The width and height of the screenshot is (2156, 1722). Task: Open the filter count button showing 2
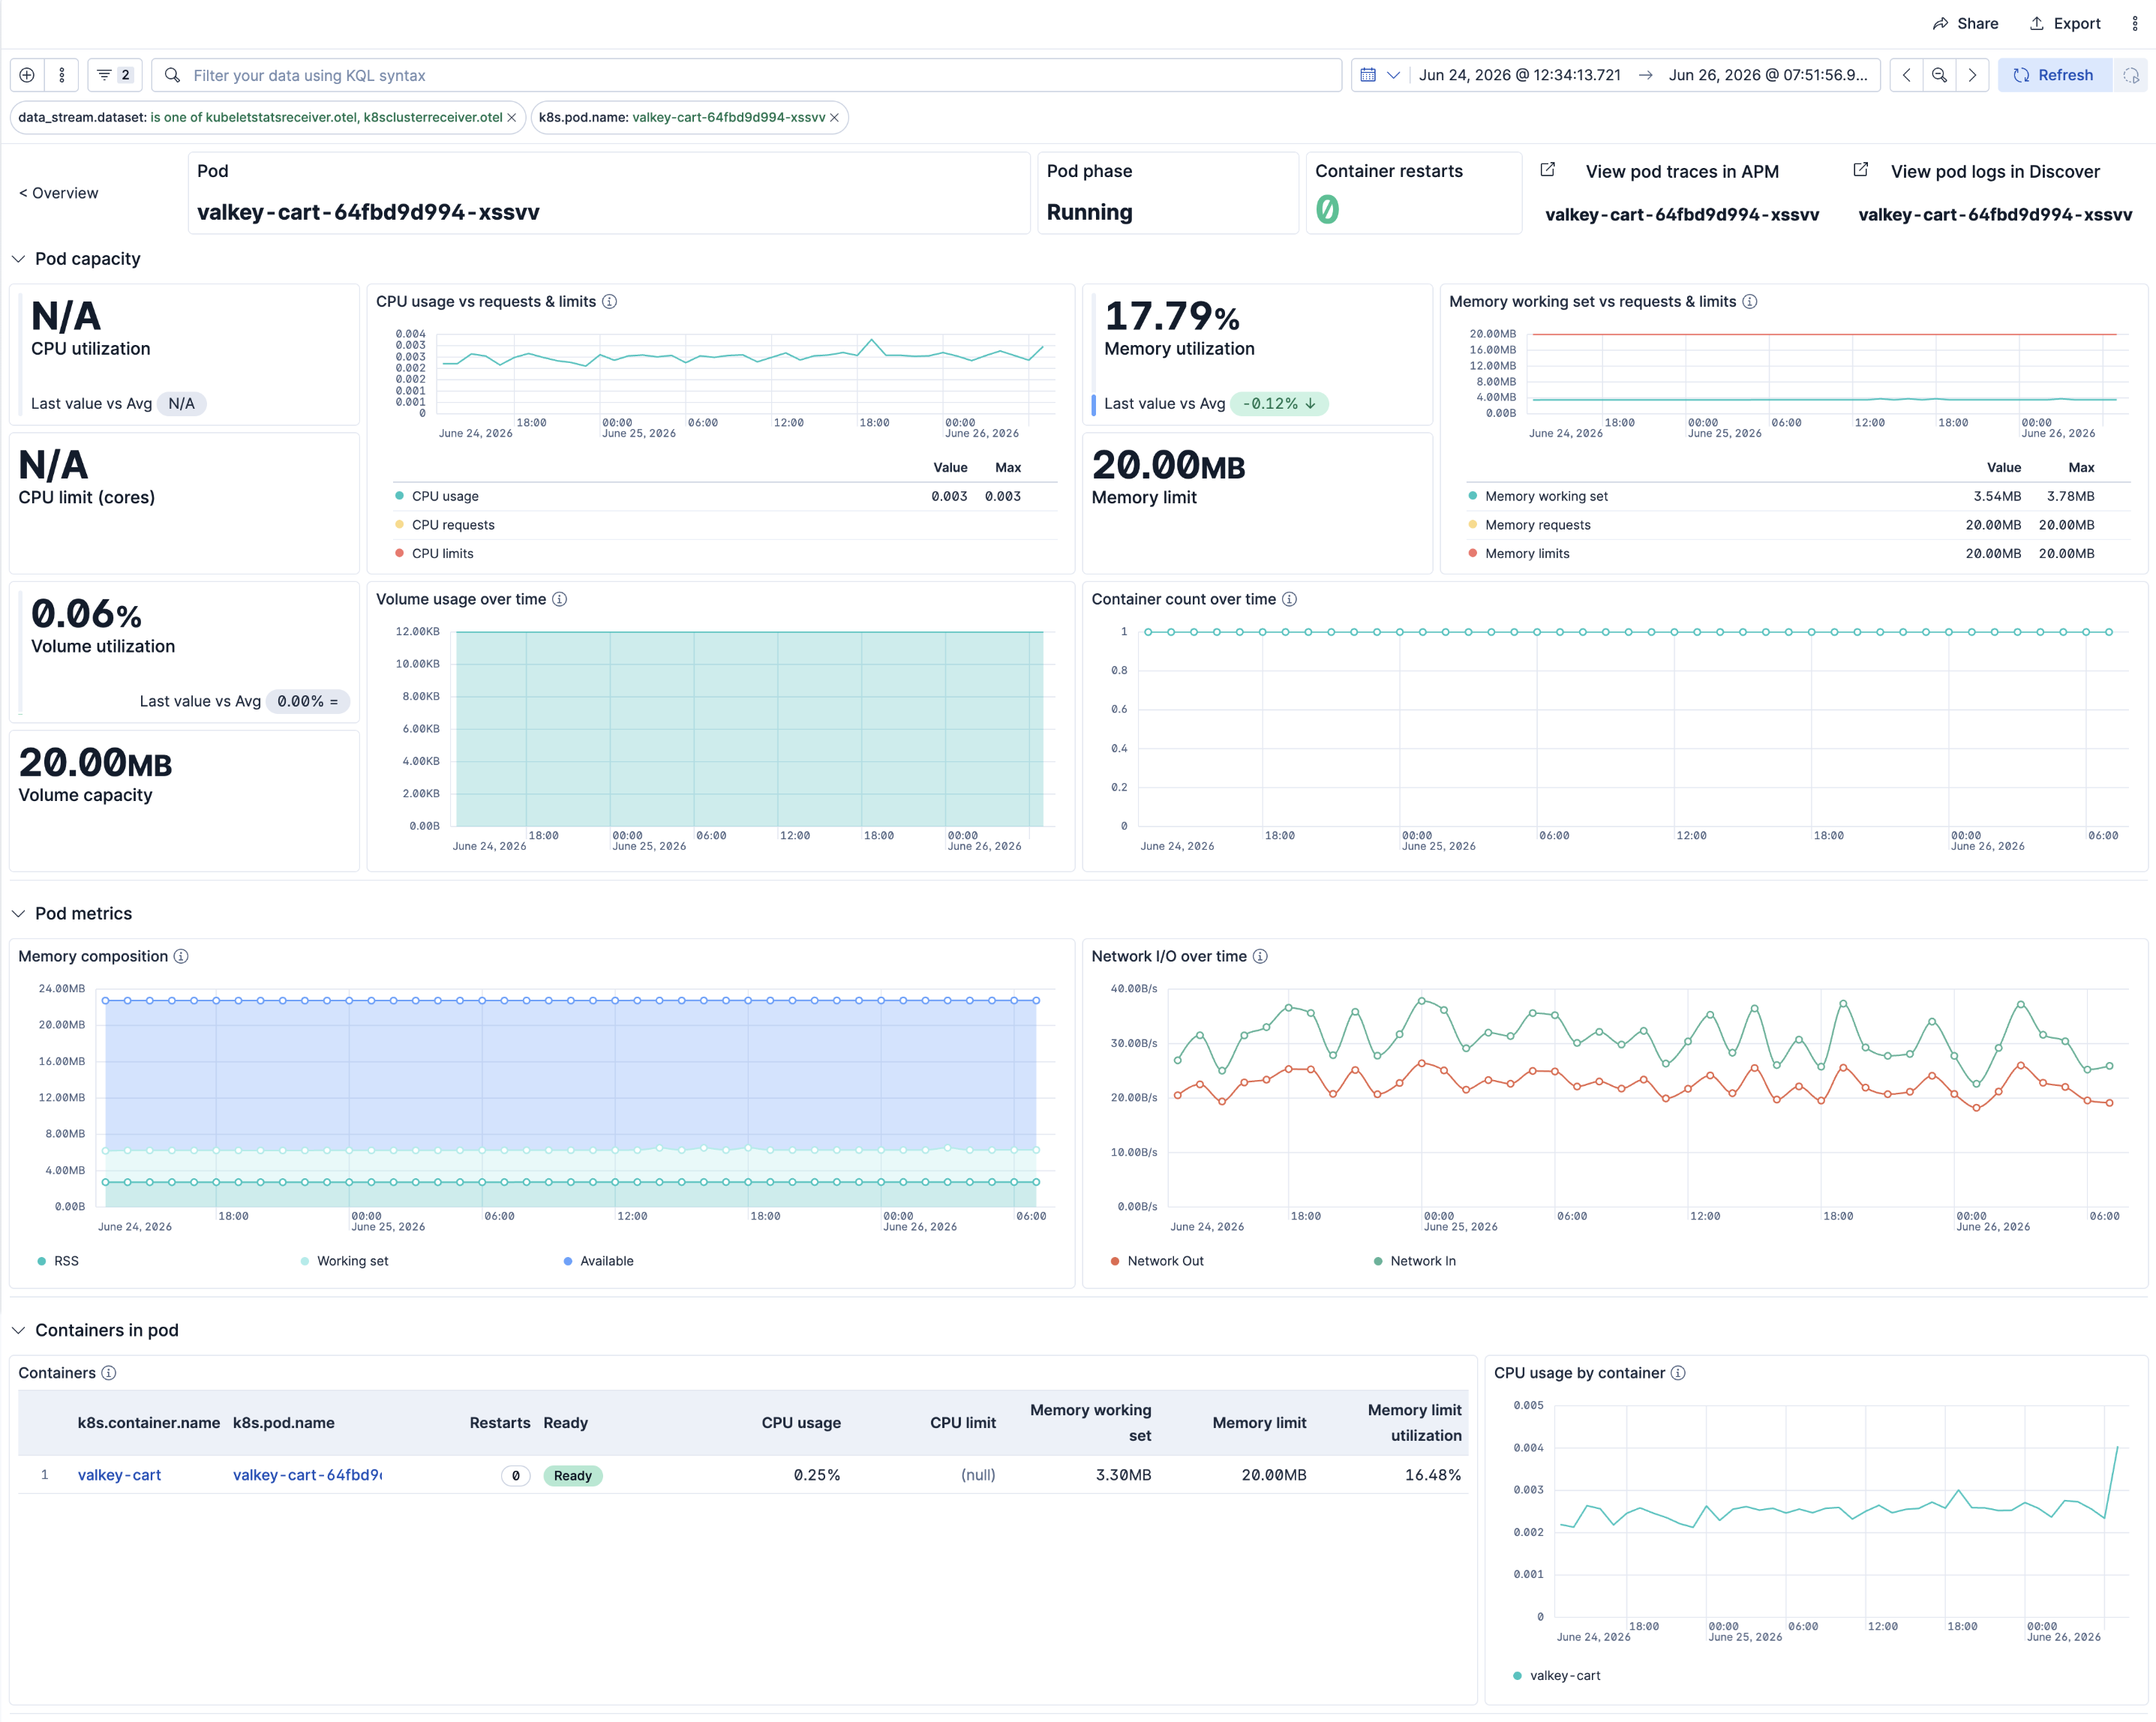point(114,75)
